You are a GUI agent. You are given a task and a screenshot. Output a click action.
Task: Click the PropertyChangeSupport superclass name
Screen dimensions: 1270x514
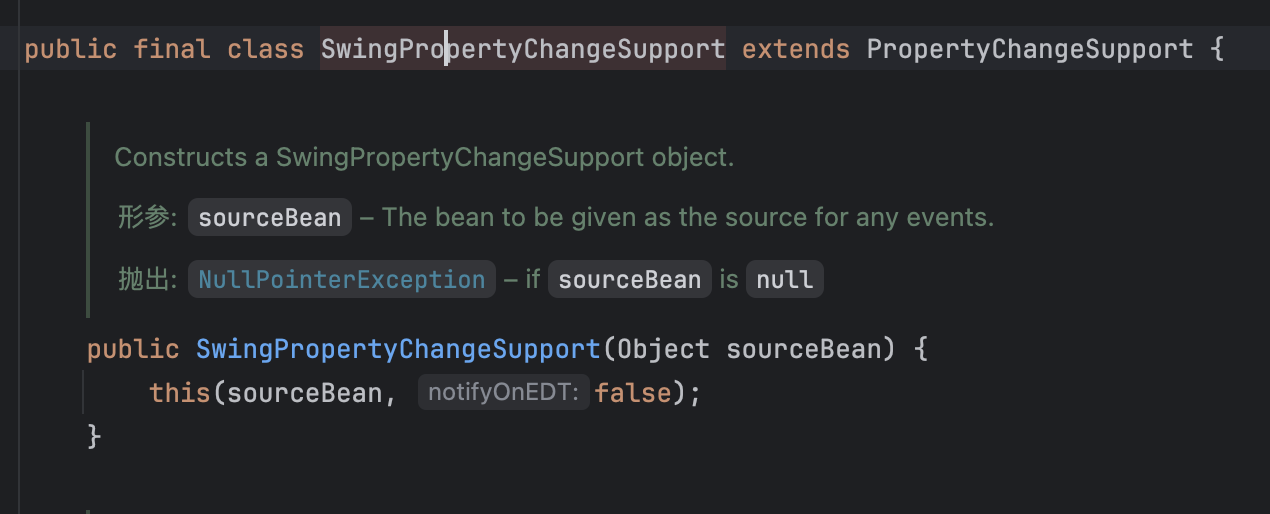(x=1030, y=49)
